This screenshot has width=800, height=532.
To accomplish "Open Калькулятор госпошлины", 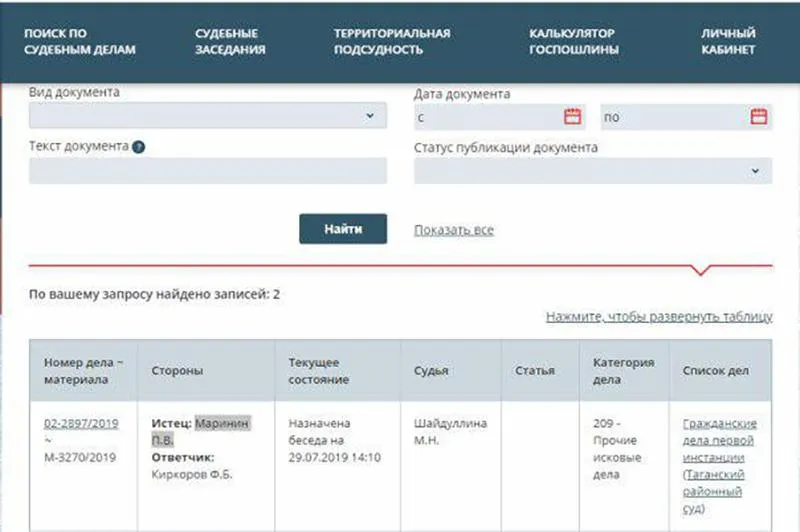I will [x=573, y=41].
